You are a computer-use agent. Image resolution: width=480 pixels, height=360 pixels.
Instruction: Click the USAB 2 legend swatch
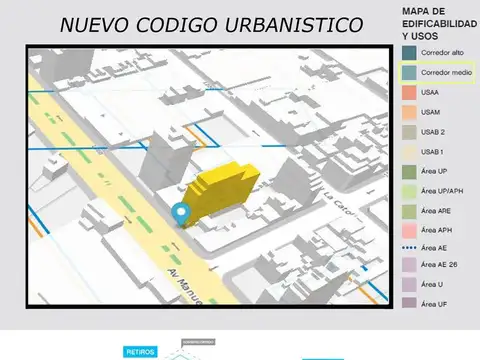[409, 132]
